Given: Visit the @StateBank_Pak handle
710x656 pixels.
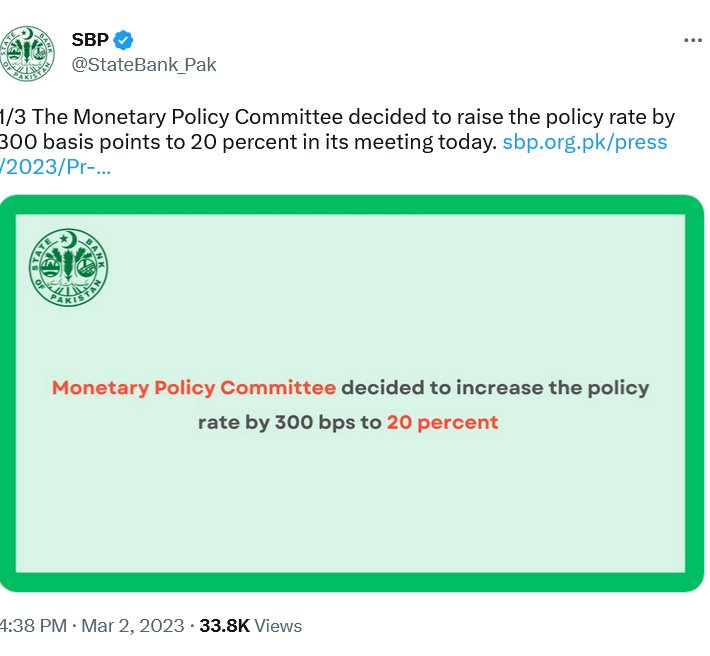Looking at the screenshot, I should click(144, 65).
